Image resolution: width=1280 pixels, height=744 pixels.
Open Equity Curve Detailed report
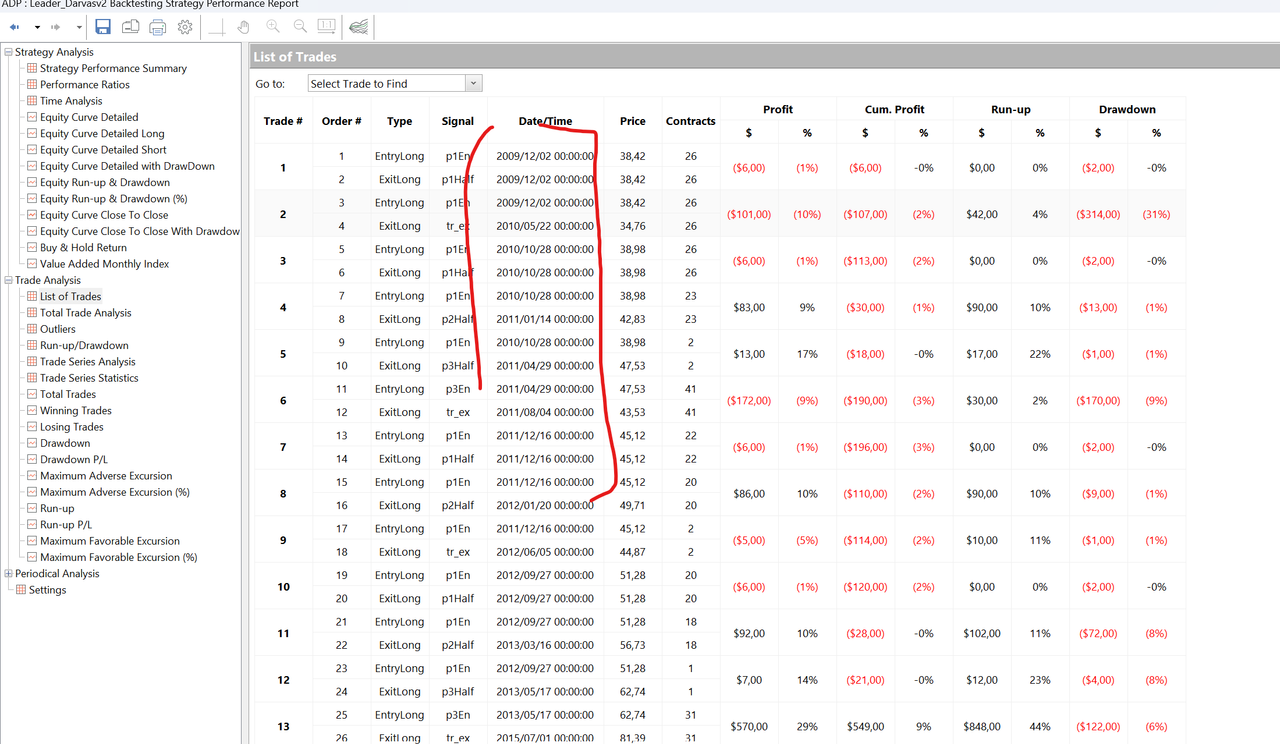(x=89, y=117)
